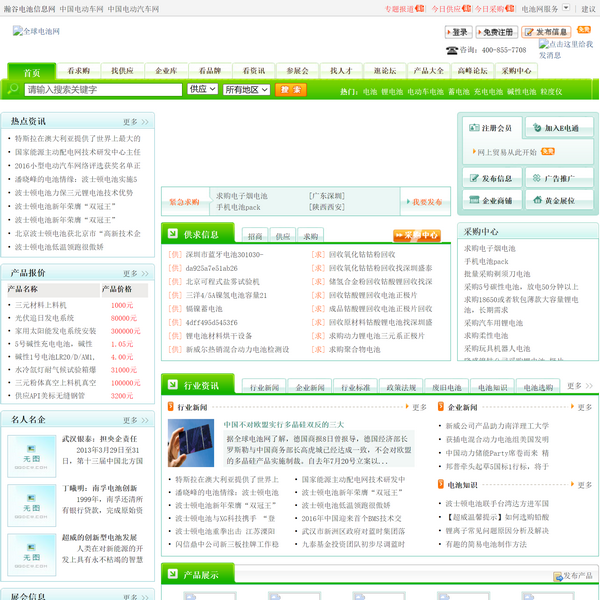Select the 政策法规 tab in 行业资讯
This screenshot has width=600, height=600.
click(401, 387)
